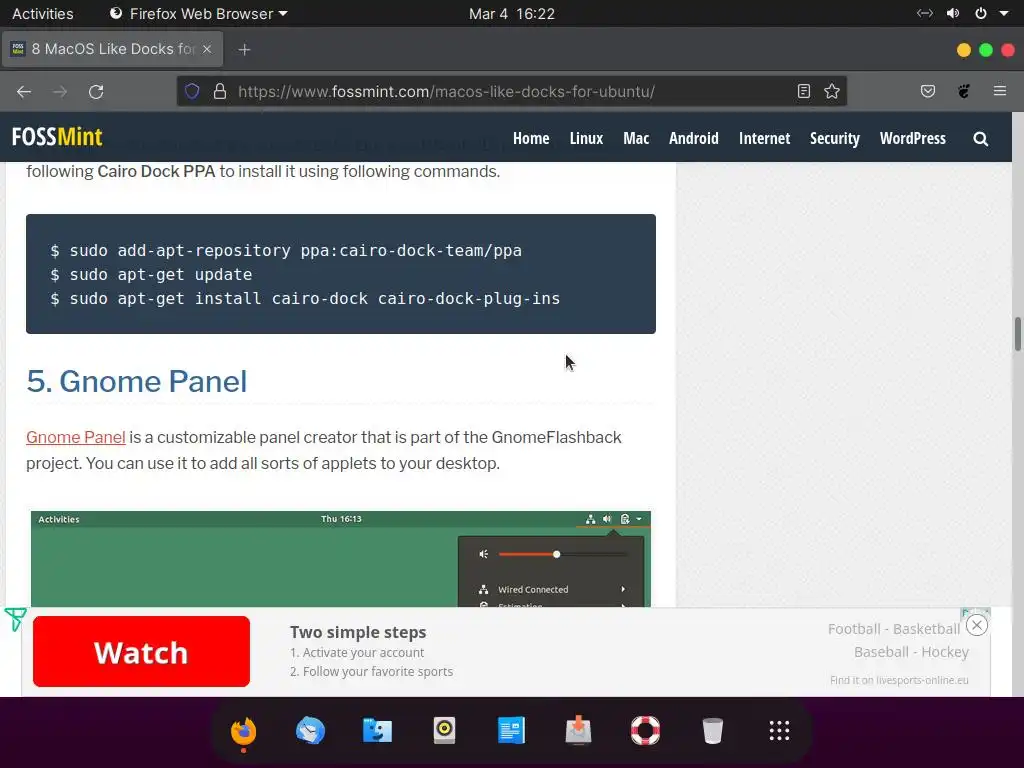Click the red Watch ad button

click(x=141, y=652)
